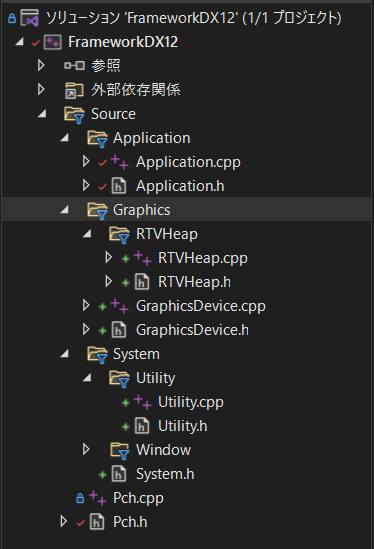Image resolution: width=374 pixels, height=549 pixels.
Task: Collapse the Graphics folder
Action: (64, 210)
